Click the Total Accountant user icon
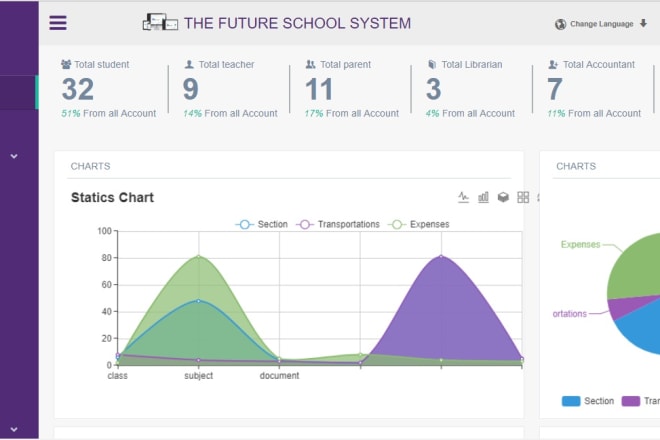 [x=553, y=64]
